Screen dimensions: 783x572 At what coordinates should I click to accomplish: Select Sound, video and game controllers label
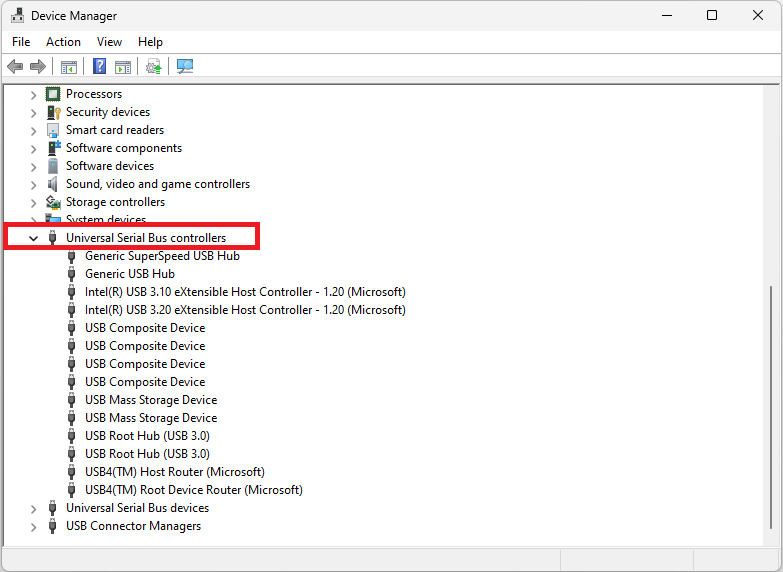[x=158, y=184]
